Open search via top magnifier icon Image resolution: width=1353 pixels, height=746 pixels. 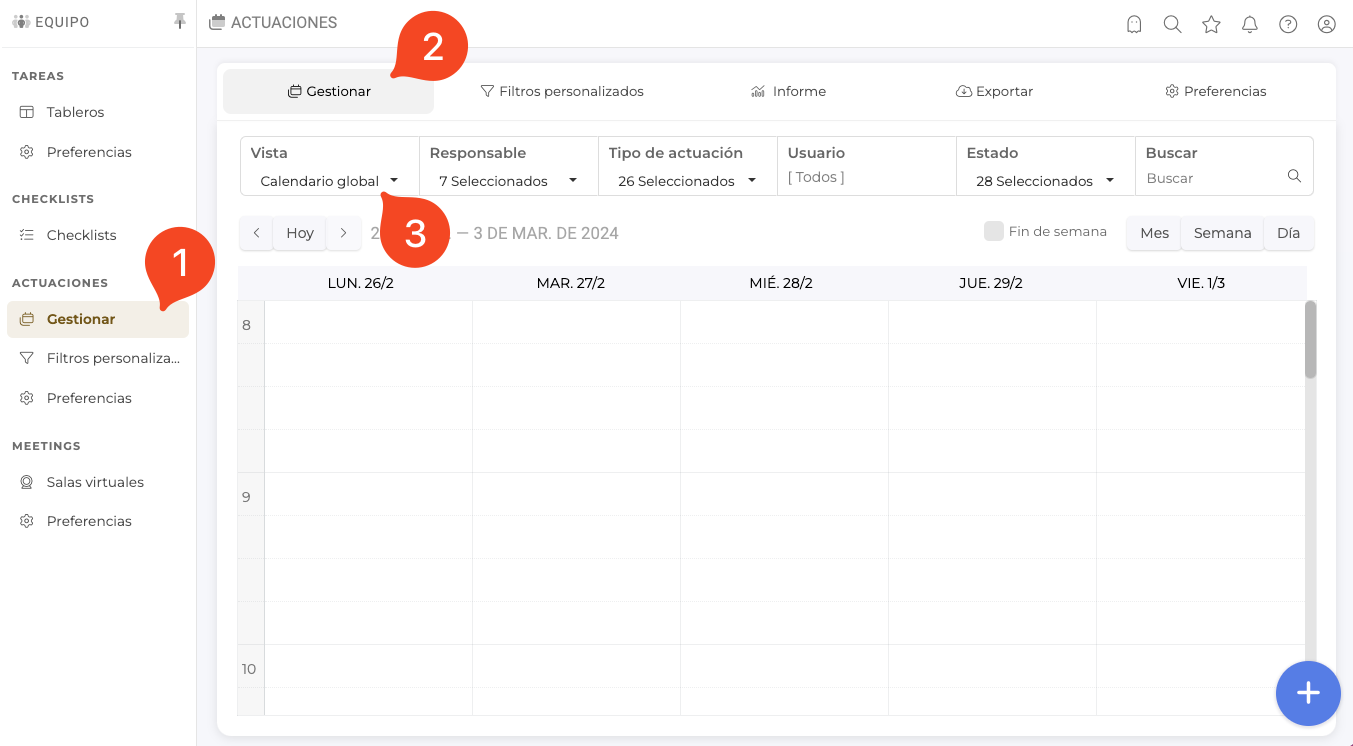pos(1173,24)
